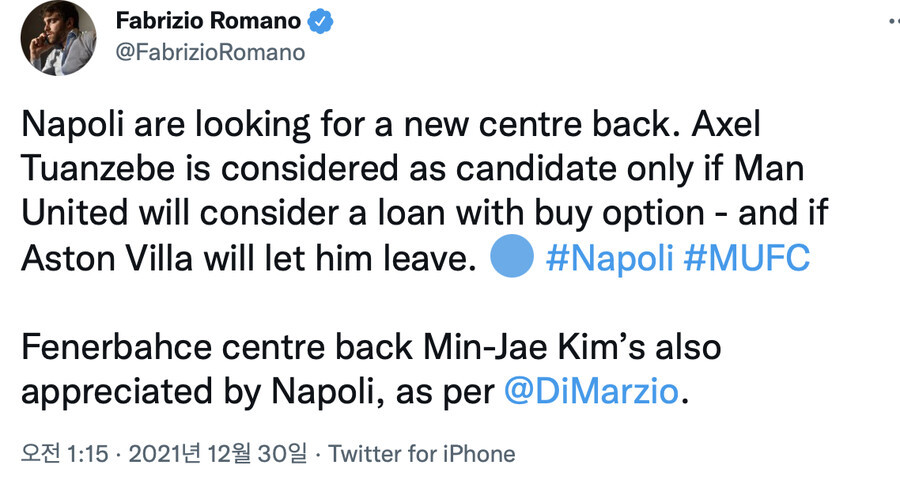Click the sentence 'appreciated by Napoli, as per'
Viewport: 900px width, 484px height.
(x=258, y=392)
